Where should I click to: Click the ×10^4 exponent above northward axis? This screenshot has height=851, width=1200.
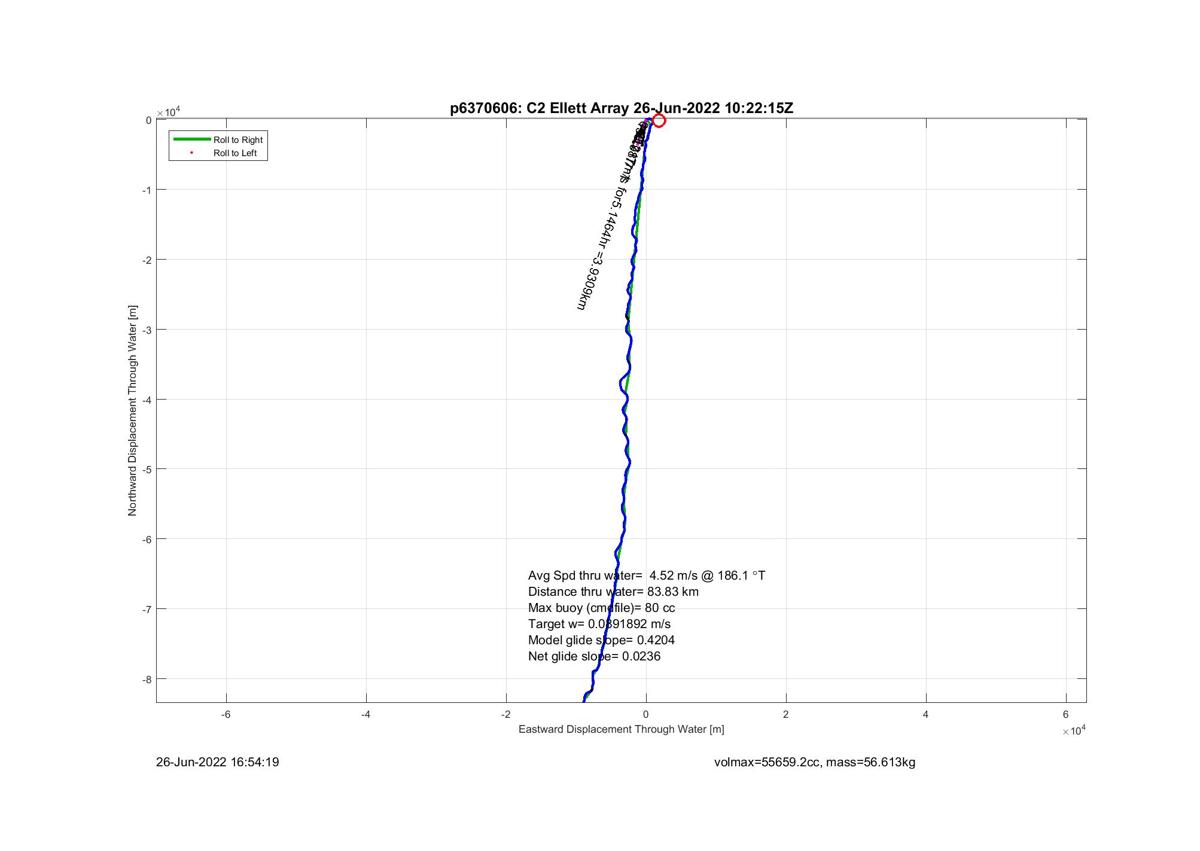coord(168,112)
